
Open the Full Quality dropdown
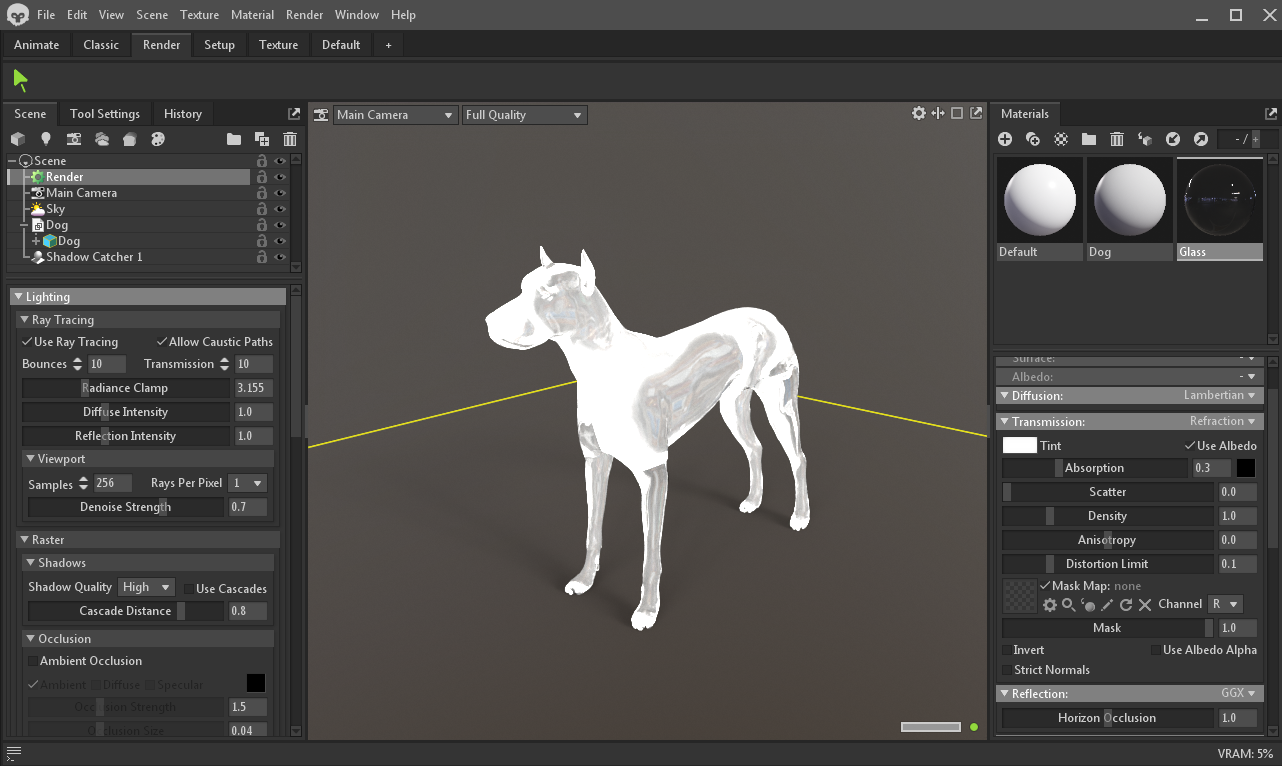pos(524,115)
